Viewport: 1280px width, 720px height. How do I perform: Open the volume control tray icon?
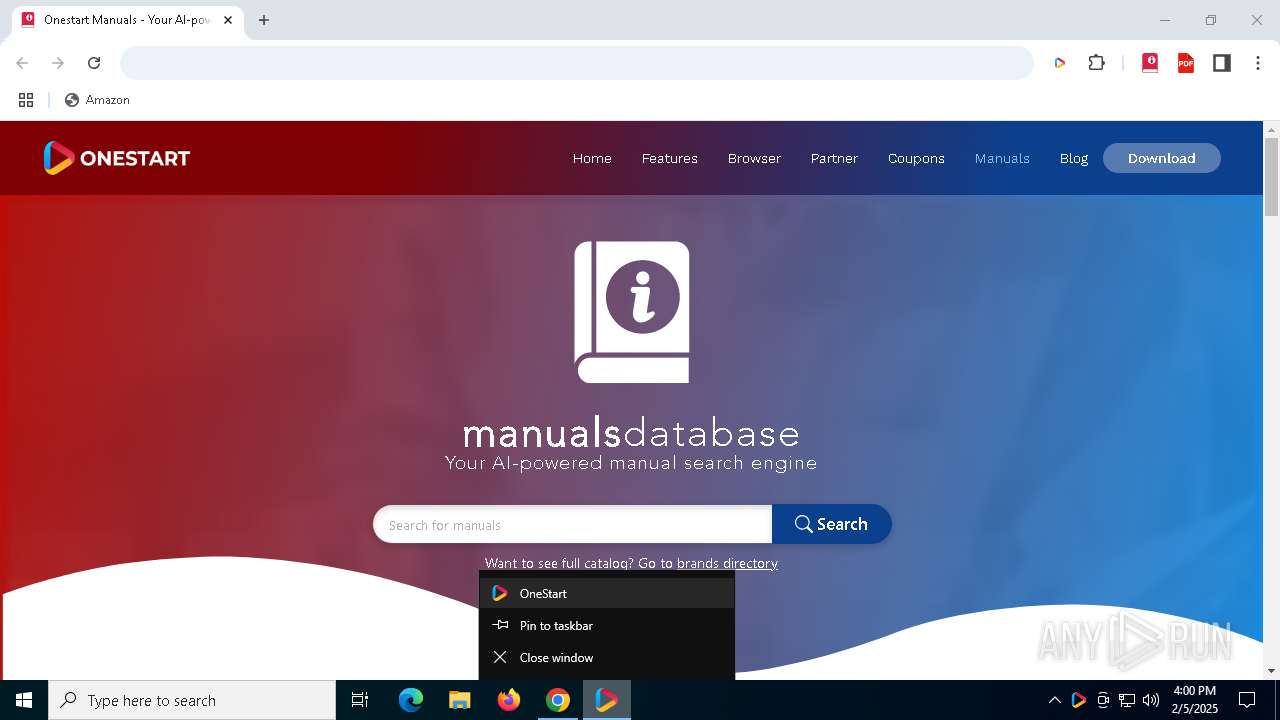1151,700
